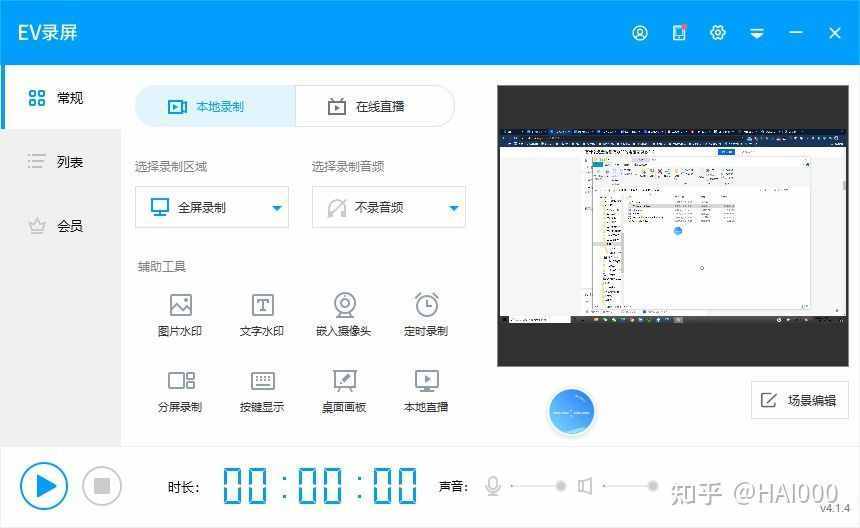Switch to the 列表 sidebar tab
860x528 pixels.
(61, 162)
